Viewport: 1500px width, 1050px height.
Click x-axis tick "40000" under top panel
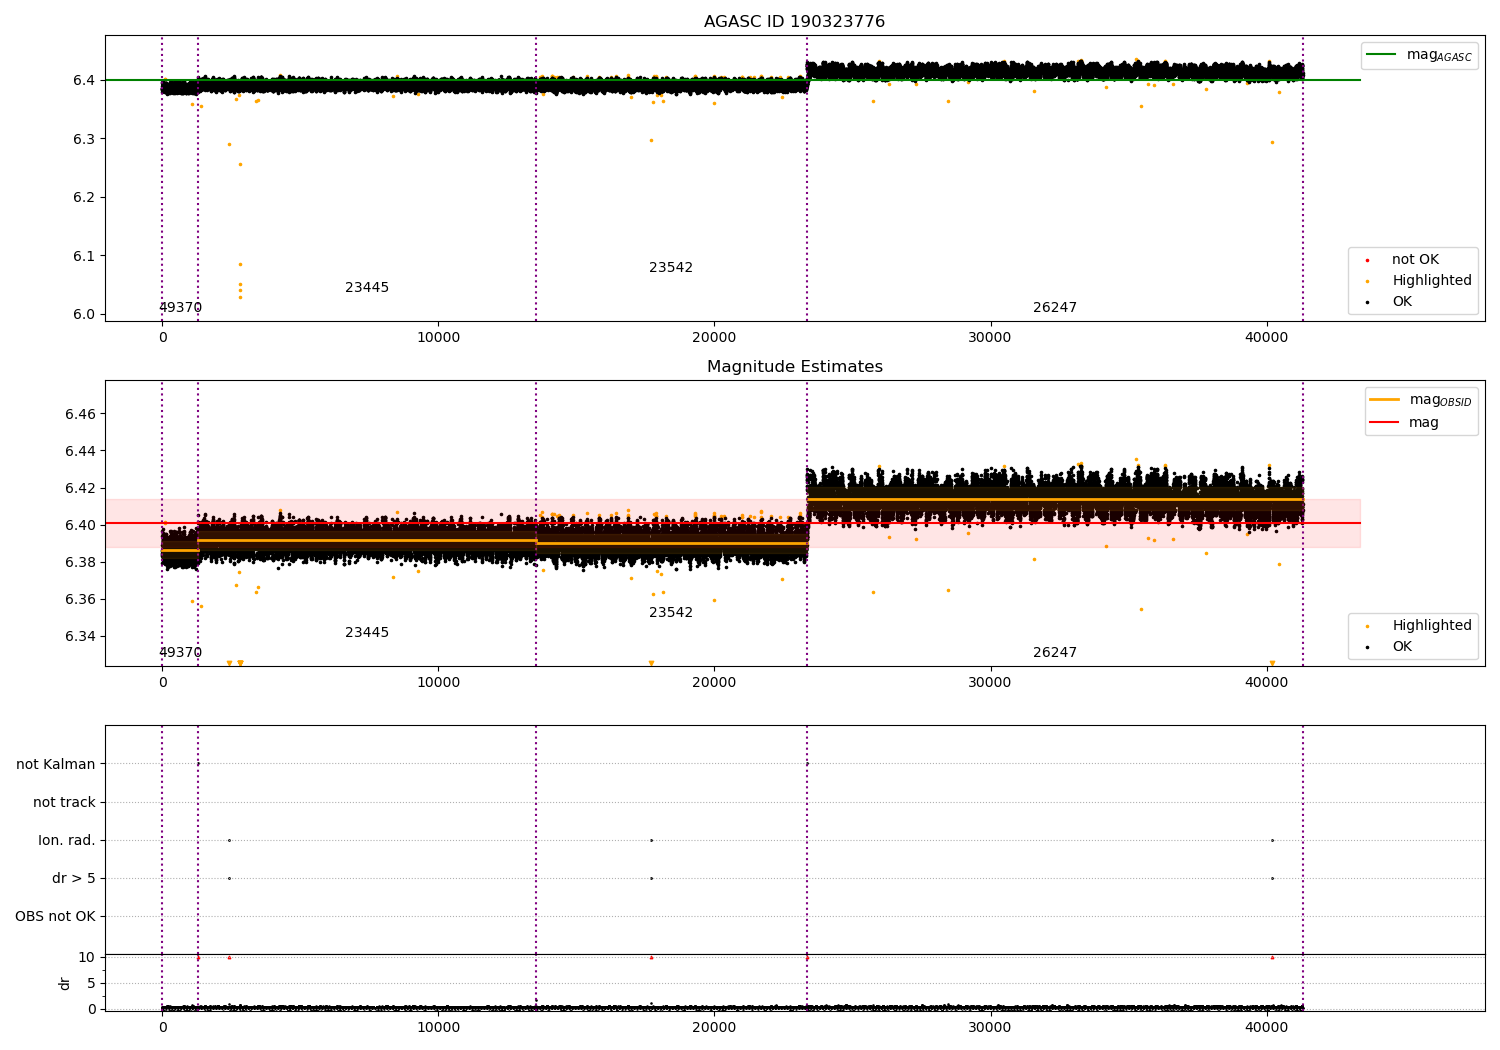[1267, 338]
